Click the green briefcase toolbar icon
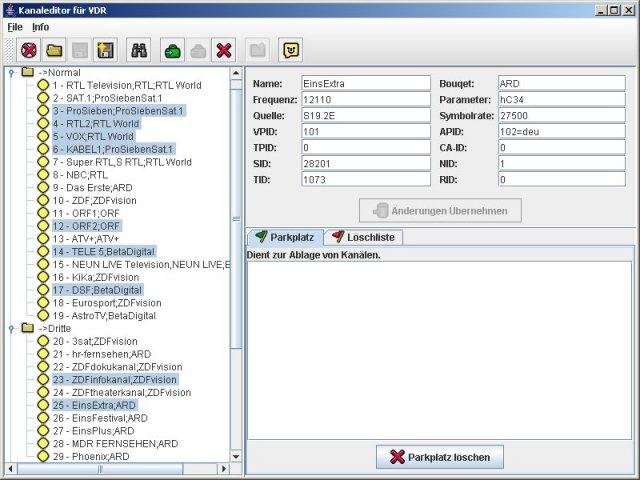Viewport: 640px width, 480px height. pyautogui.click(x=173, y=51)
